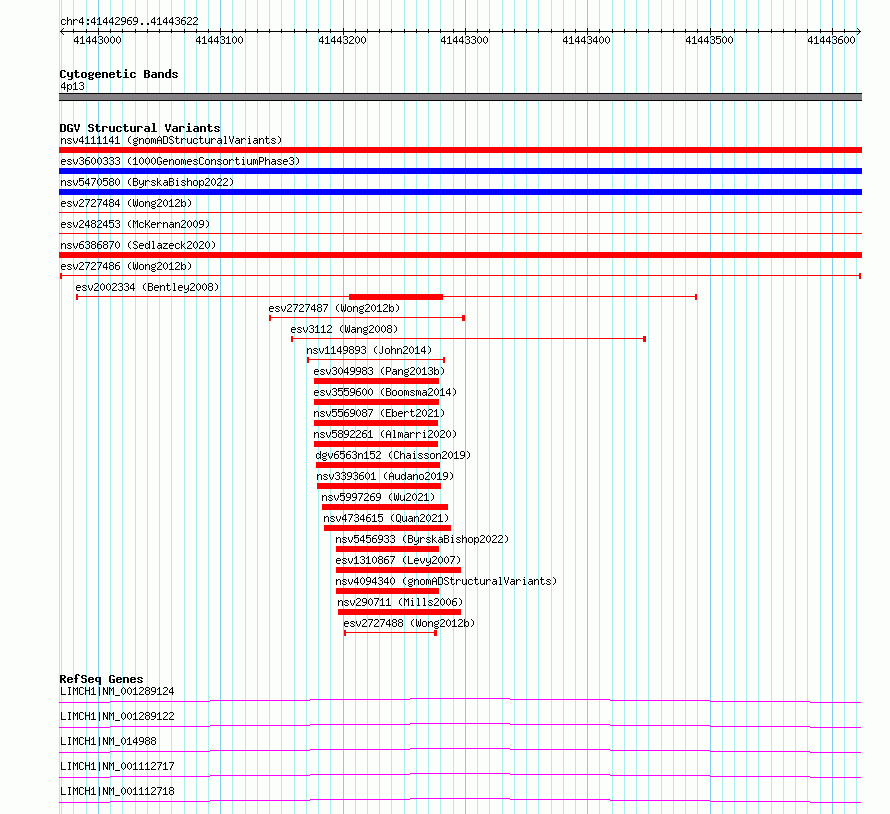The width and height of the screenshot is (890, 814).
Task: Open gene LIMCH1|NM_001289122
Action: pos(117,716)
